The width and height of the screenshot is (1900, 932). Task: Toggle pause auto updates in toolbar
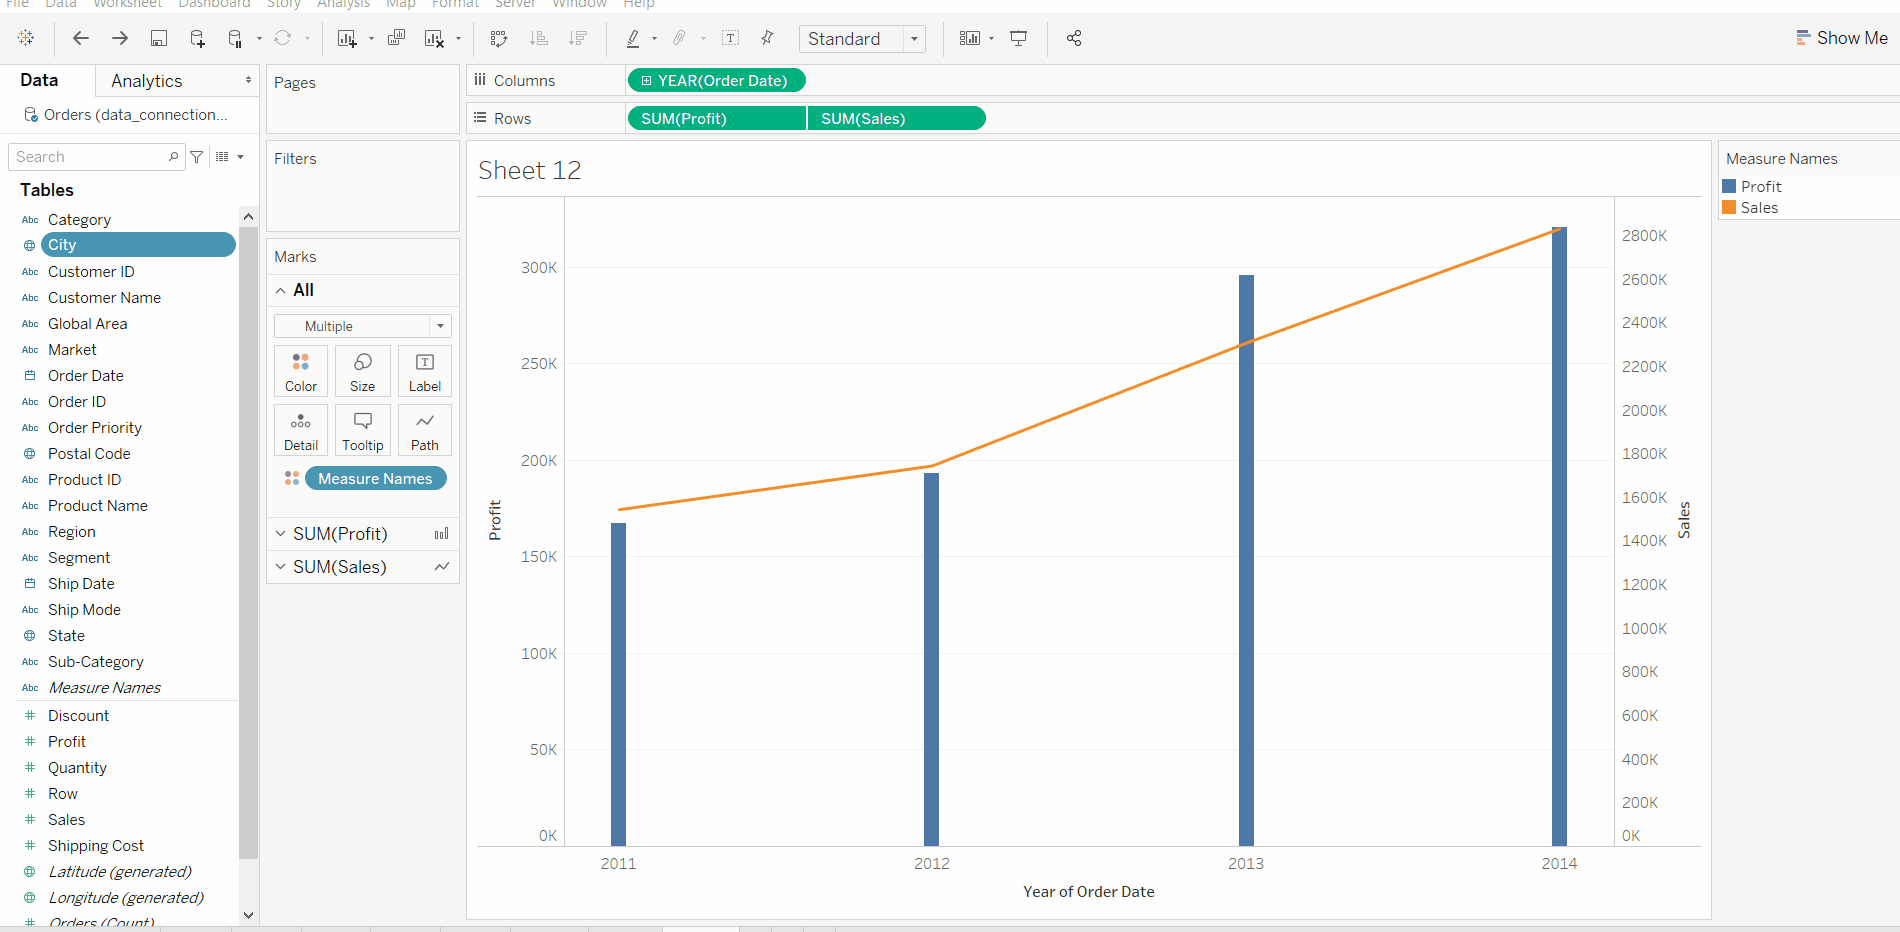[x=235, y=38]
